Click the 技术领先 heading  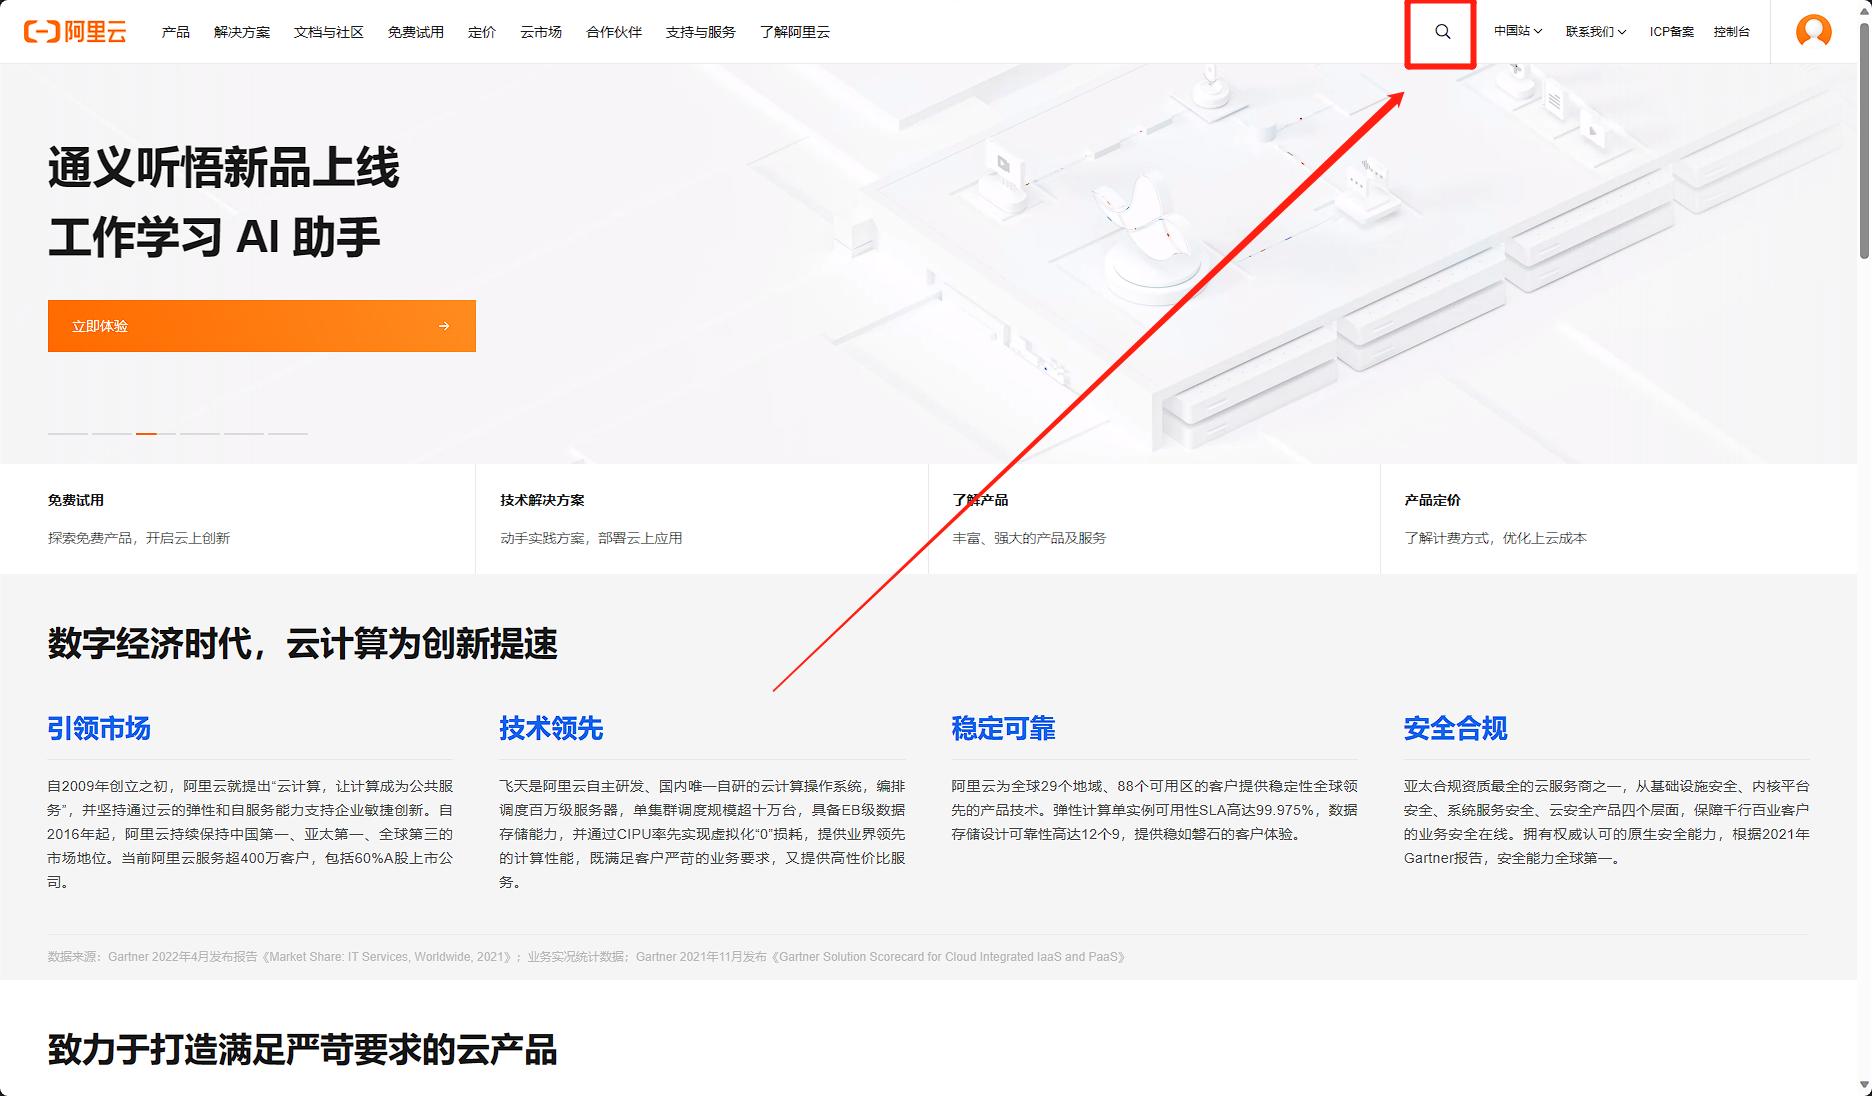click(x=551, y=728)
